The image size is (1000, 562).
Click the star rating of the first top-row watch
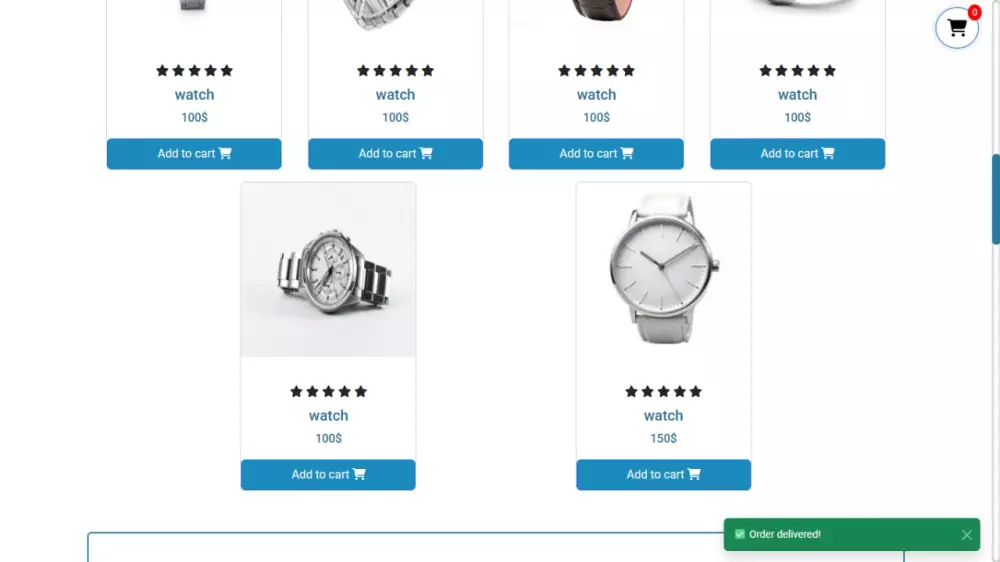pos(195,70)
